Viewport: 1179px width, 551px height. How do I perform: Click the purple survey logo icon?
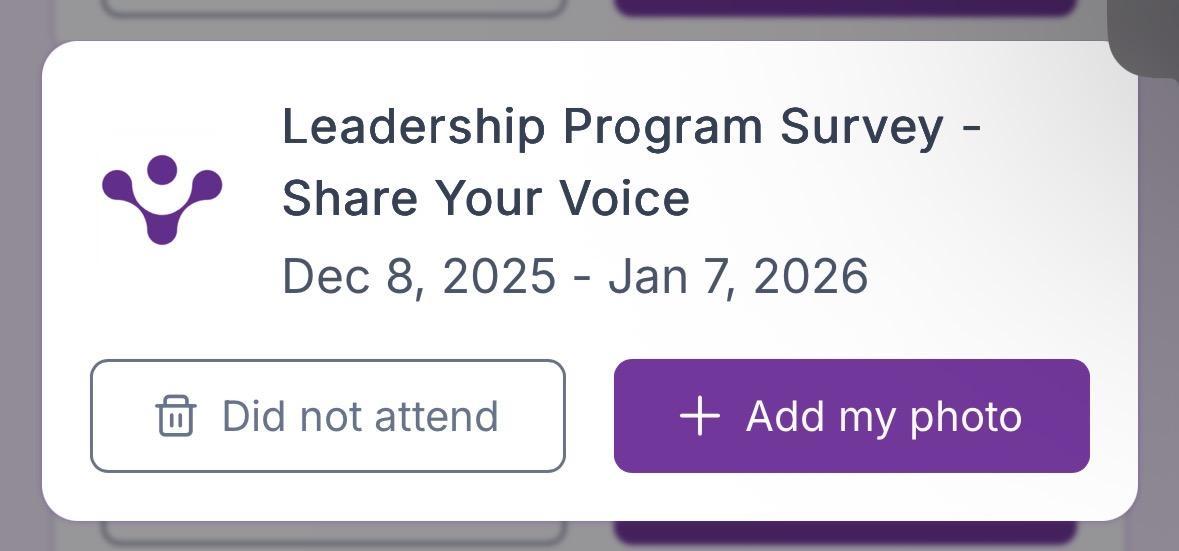(x=162, y=198)
